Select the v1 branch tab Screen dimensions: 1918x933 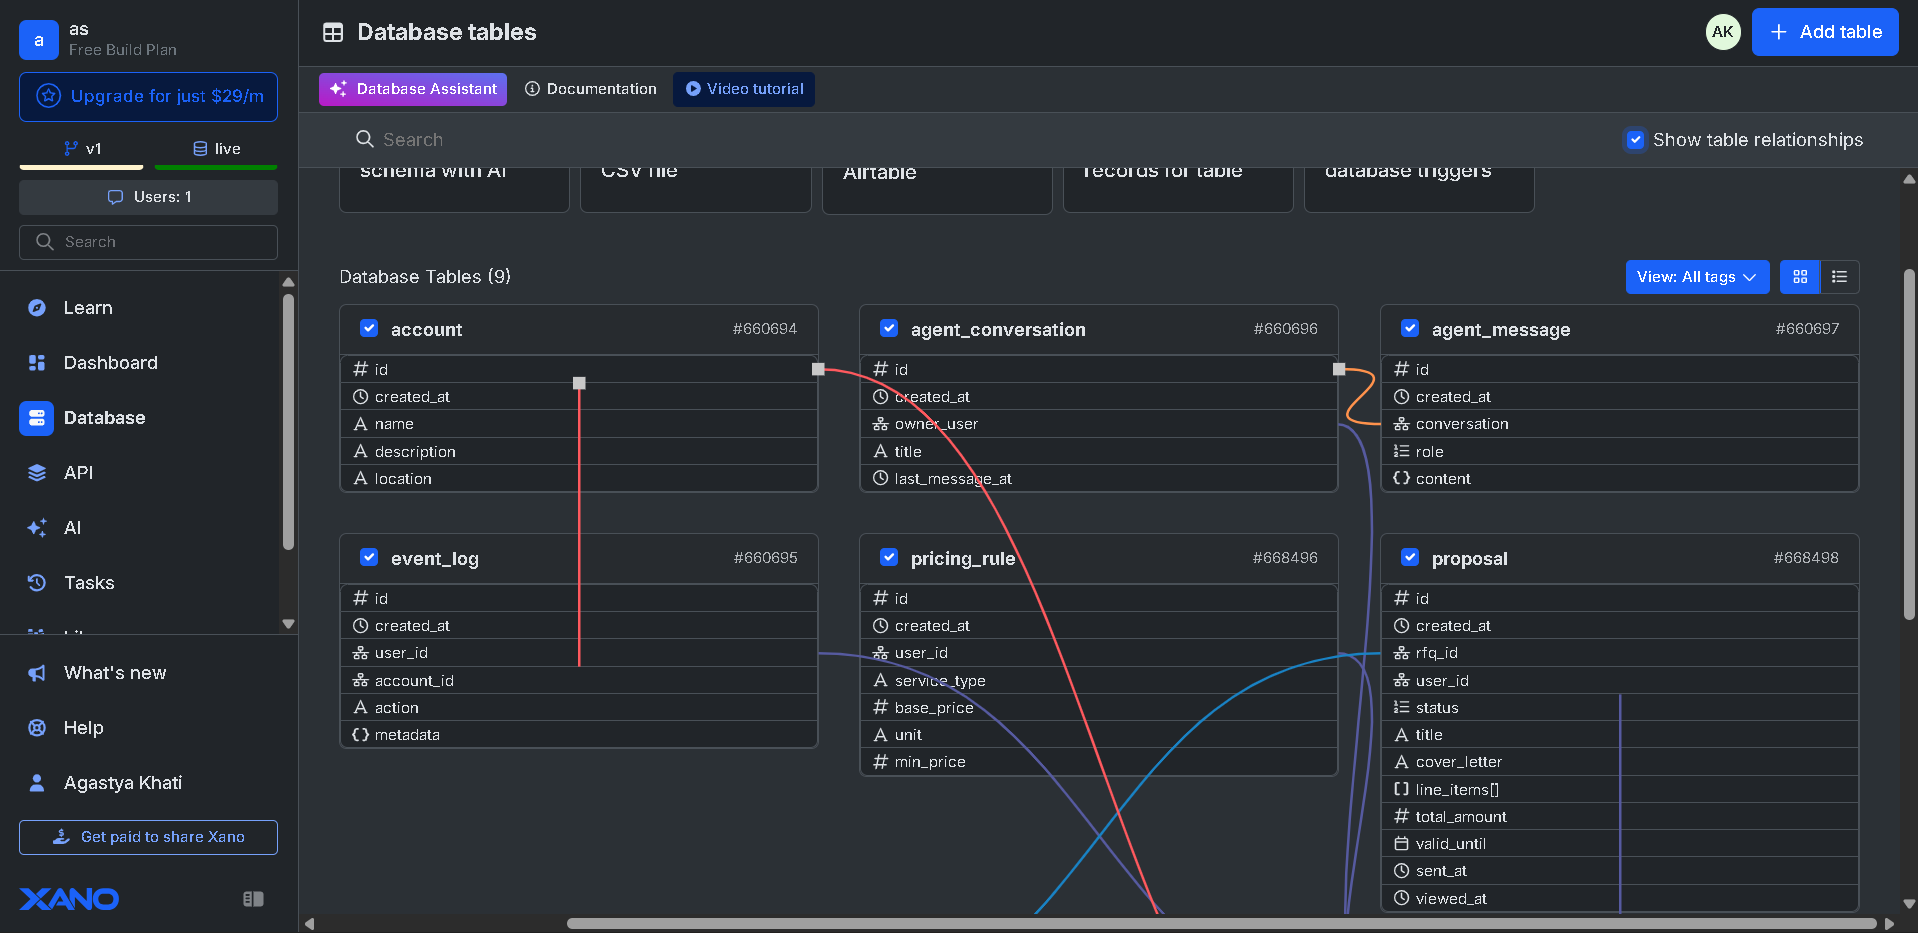(x=82, y=149)
